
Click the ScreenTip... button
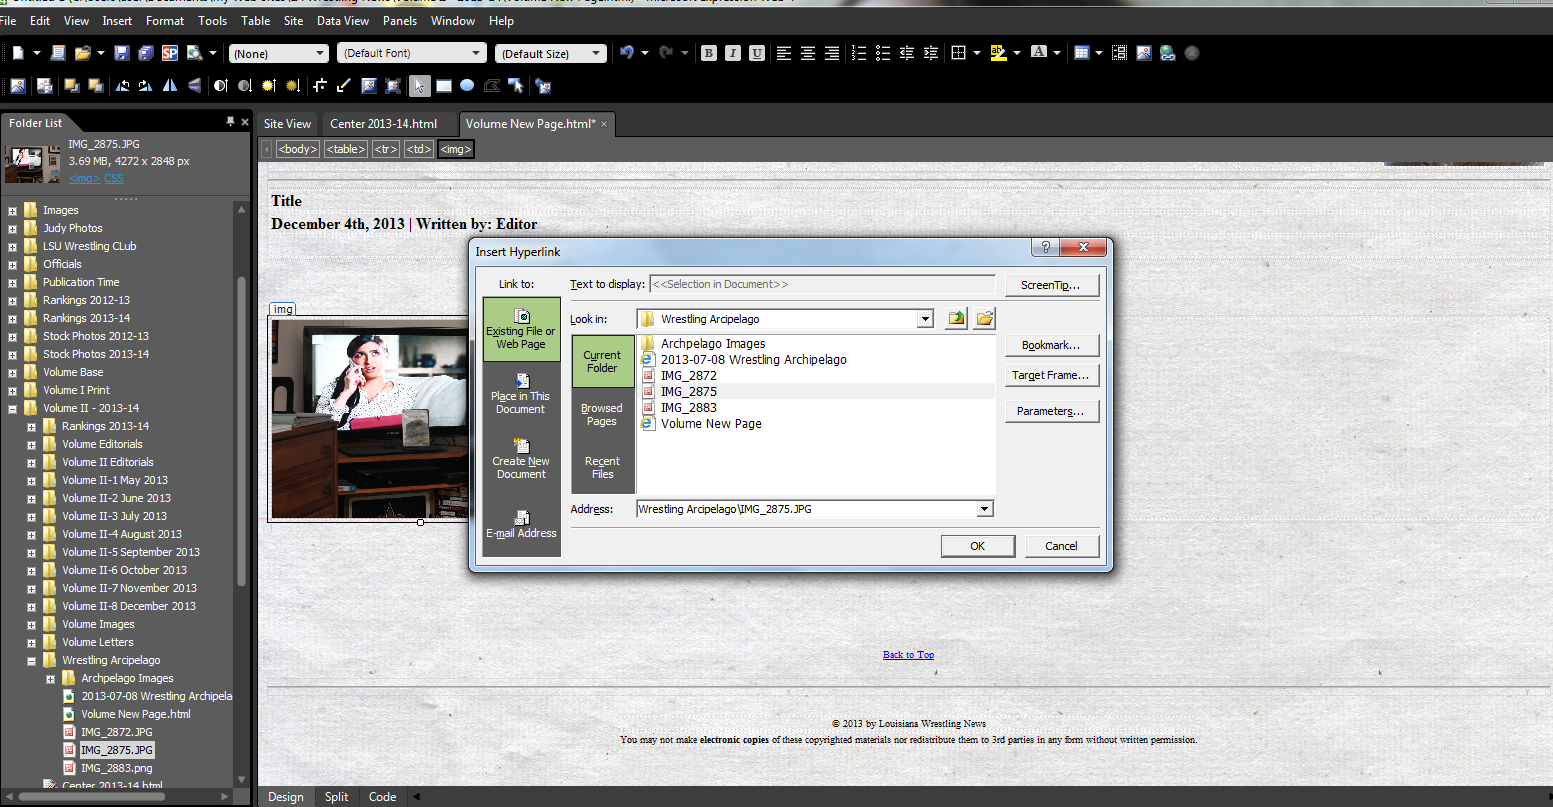pos(1052,285)
